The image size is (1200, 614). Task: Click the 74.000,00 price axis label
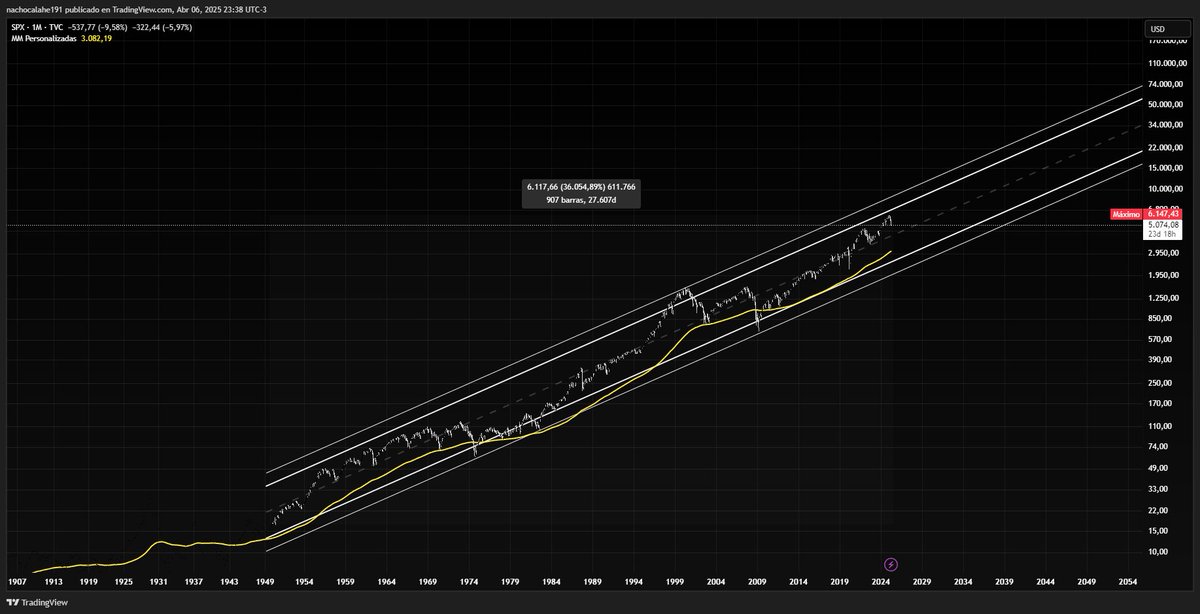[1166, 84]
